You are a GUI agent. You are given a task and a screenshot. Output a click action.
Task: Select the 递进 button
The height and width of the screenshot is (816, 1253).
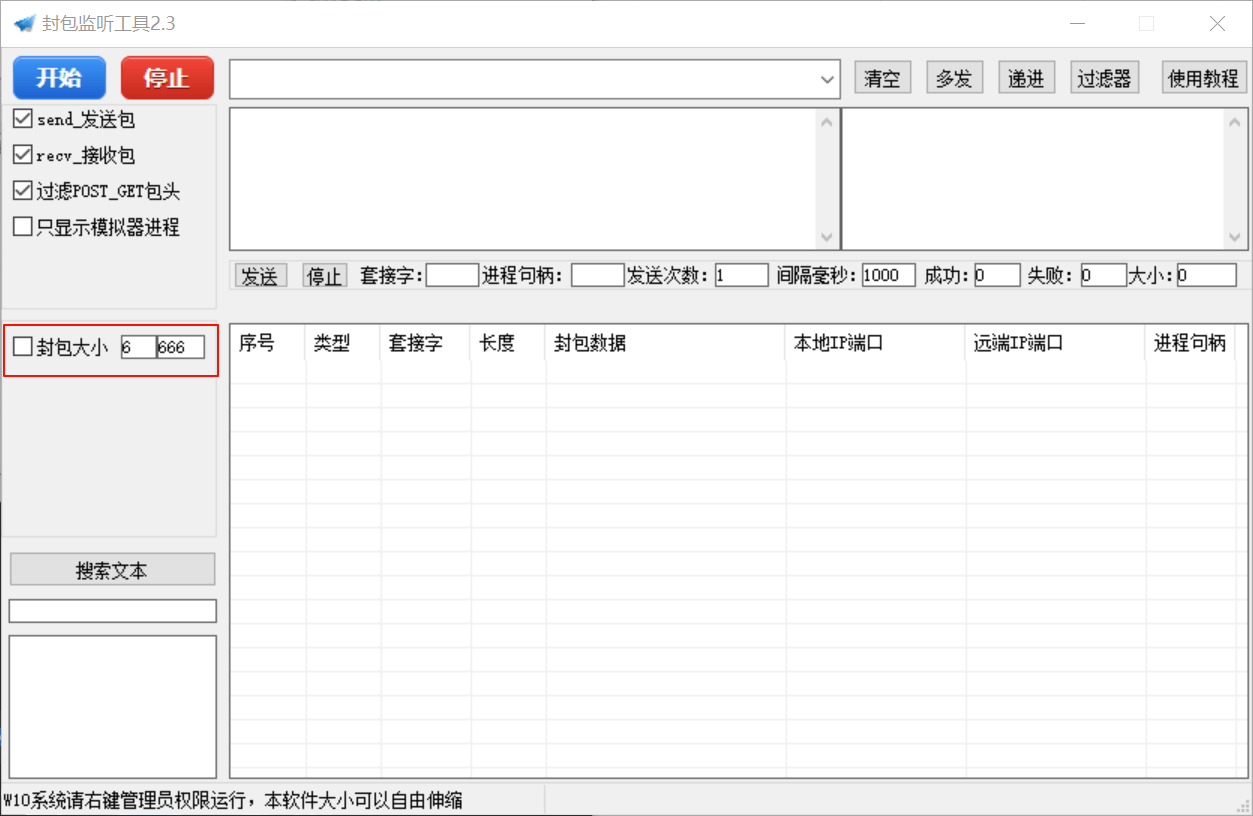1026,78
